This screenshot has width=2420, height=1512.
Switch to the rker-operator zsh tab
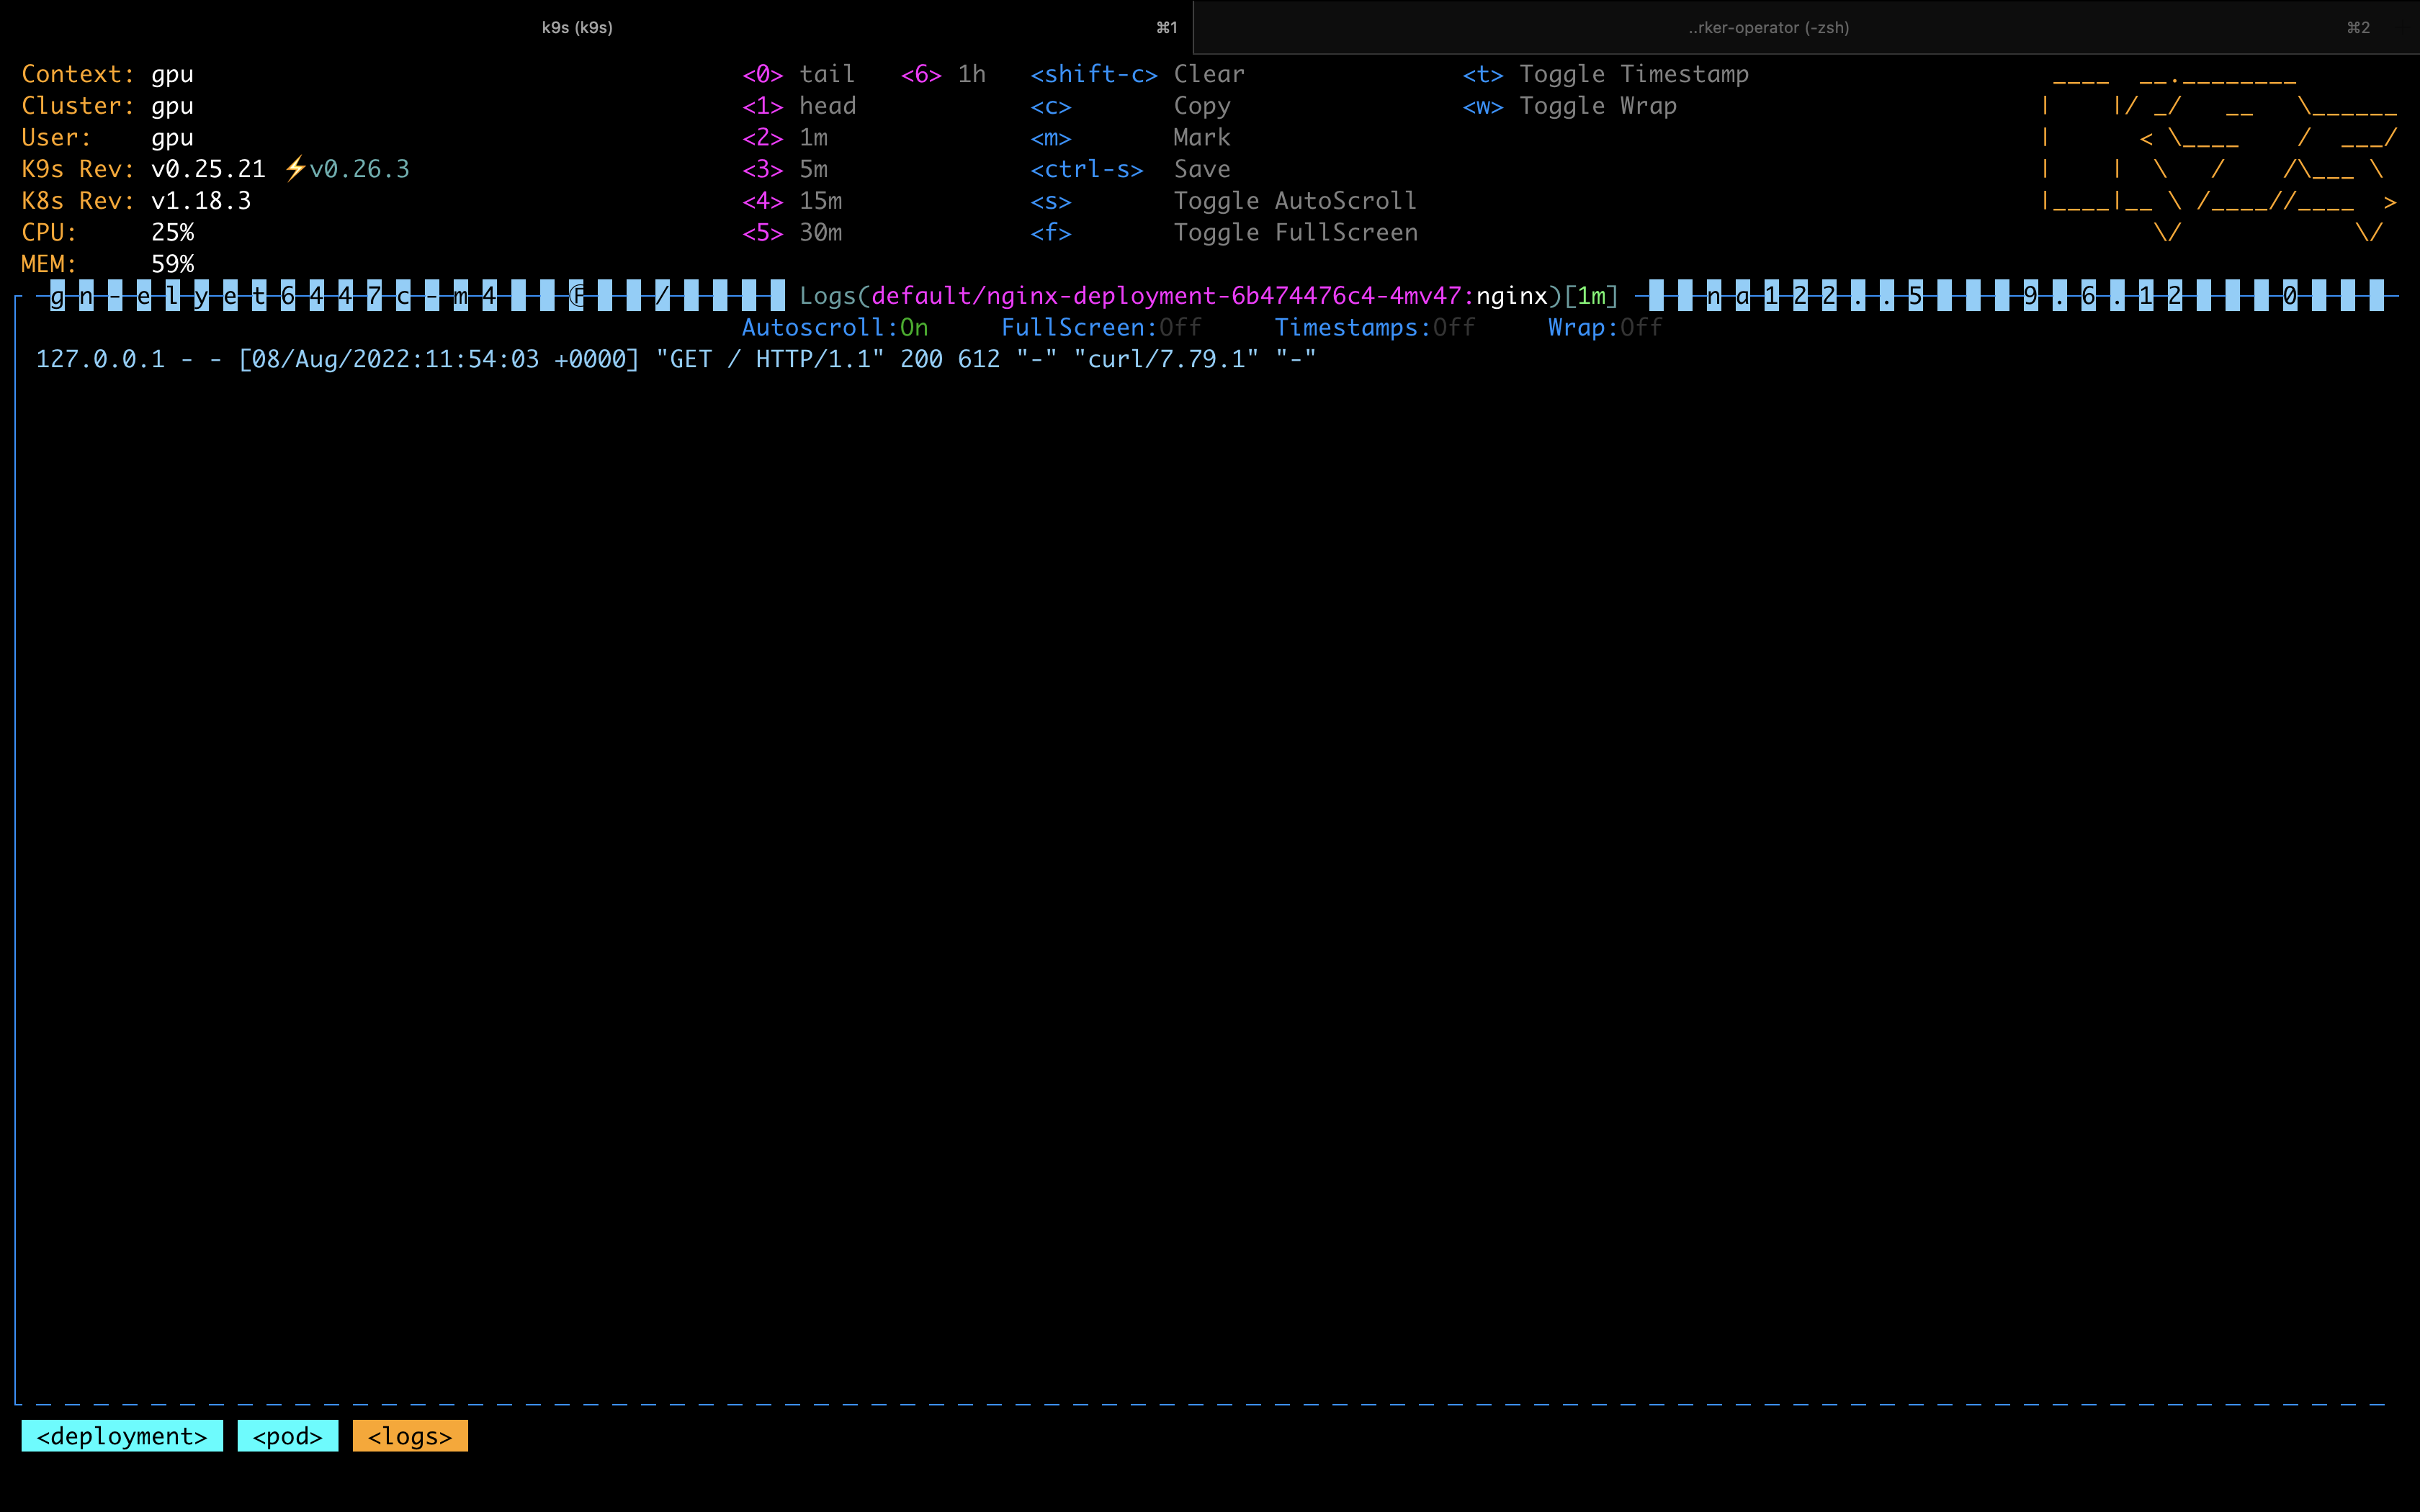tap(1768, 27)
